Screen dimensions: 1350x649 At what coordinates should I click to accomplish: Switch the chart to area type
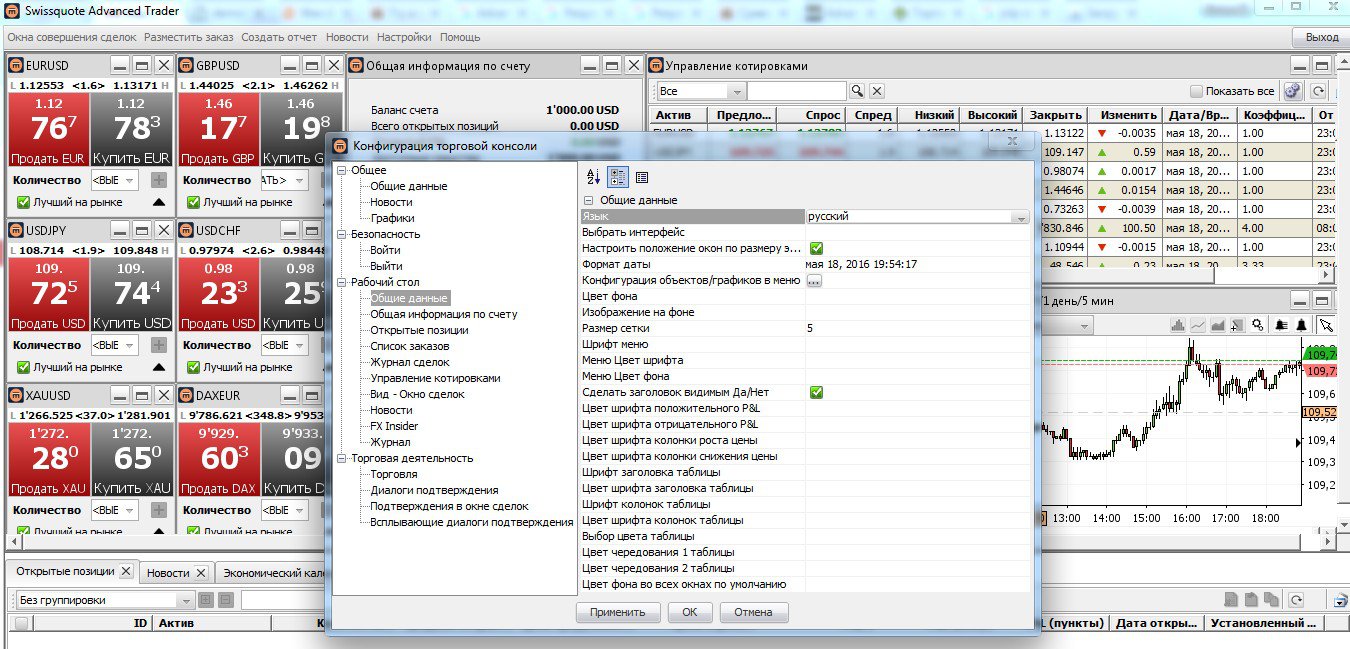click(1218, 325)
